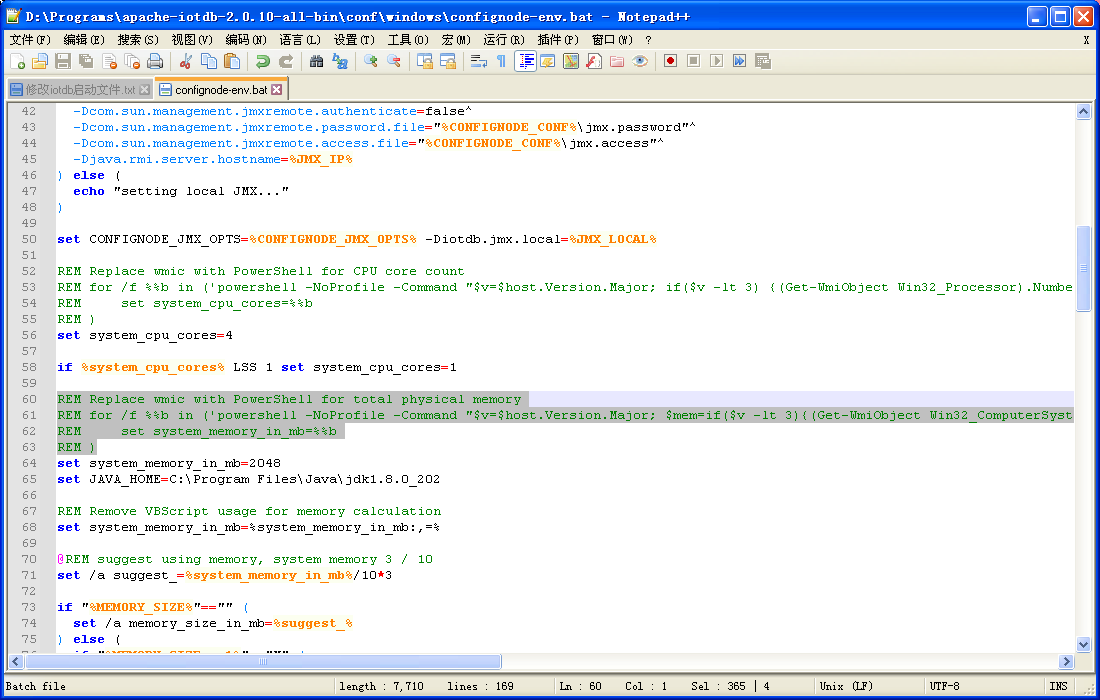Open the 编辑(E) menu
This screenshot has width=1100, height=700.
click(x=84, y=40)
